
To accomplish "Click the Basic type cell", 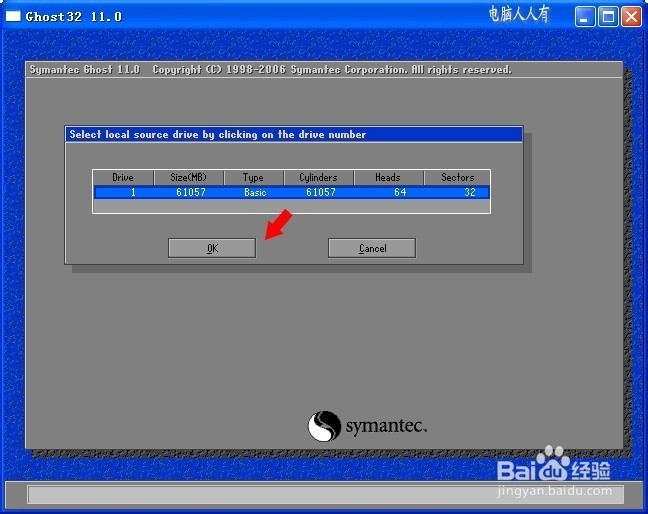I will coord(255,192).
